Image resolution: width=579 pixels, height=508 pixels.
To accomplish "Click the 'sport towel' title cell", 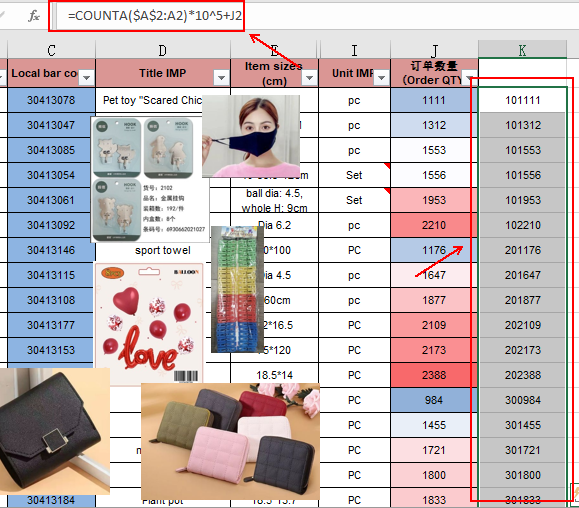I will [x=163, y=250].
